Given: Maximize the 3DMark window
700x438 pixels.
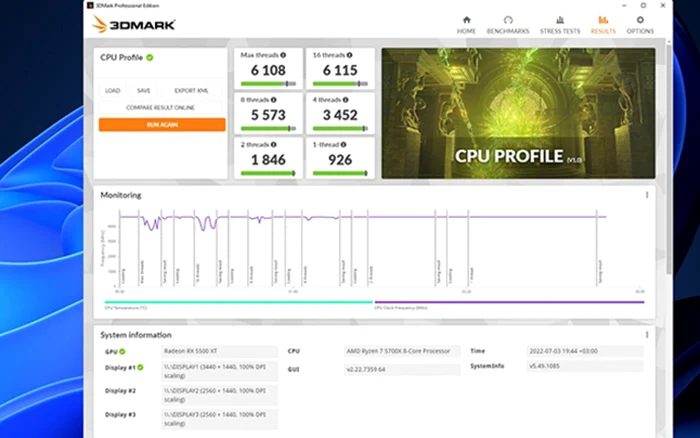Looking at the screenshot, I should point(643,5).
